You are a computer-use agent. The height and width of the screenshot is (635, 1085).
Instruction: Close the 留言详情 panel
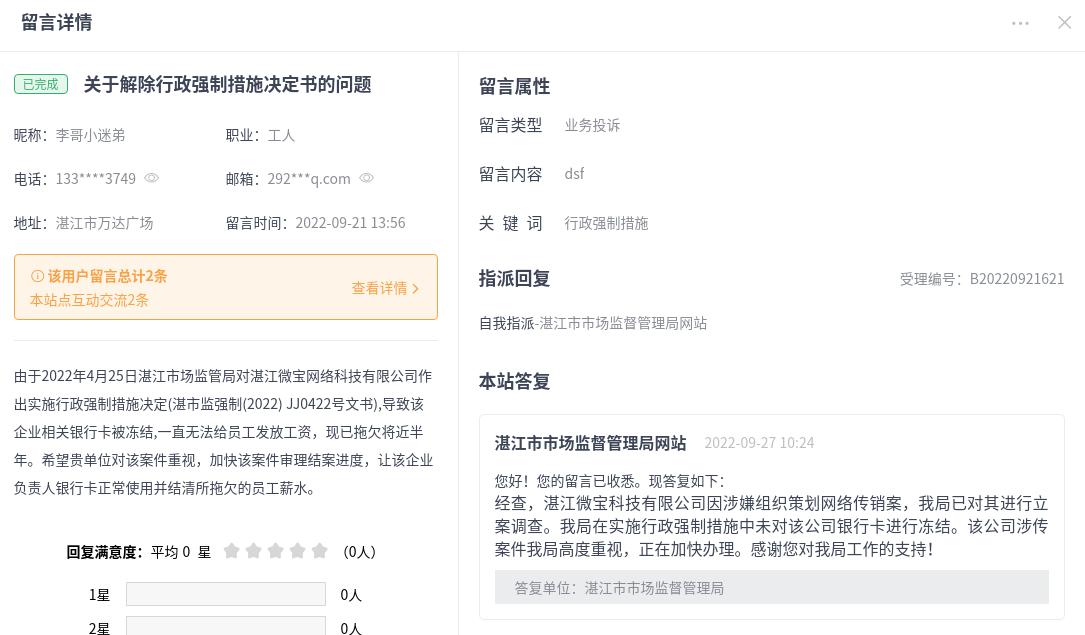coord(1064,23)
